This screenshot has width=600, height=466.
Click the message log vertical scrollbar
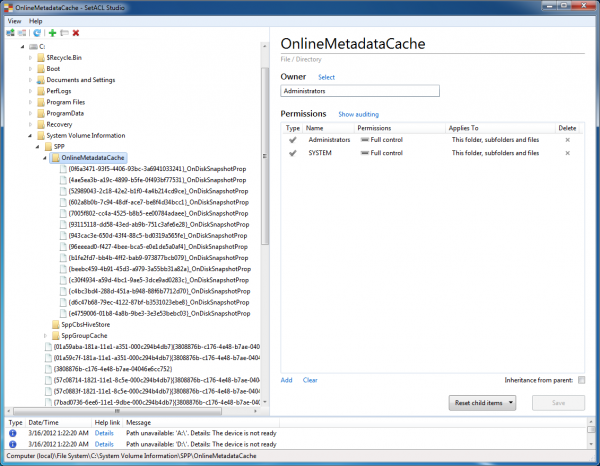[591, 433]
